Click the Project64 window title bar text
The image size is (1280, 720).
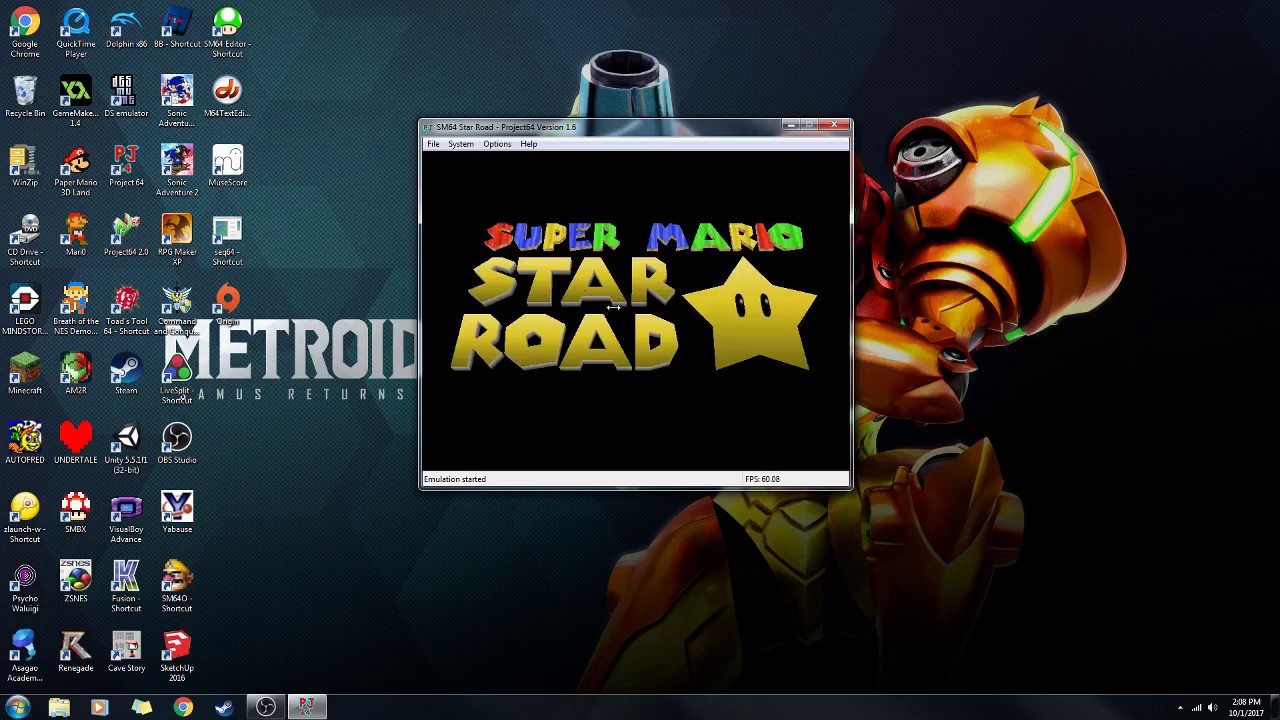(x=506, y=127)
